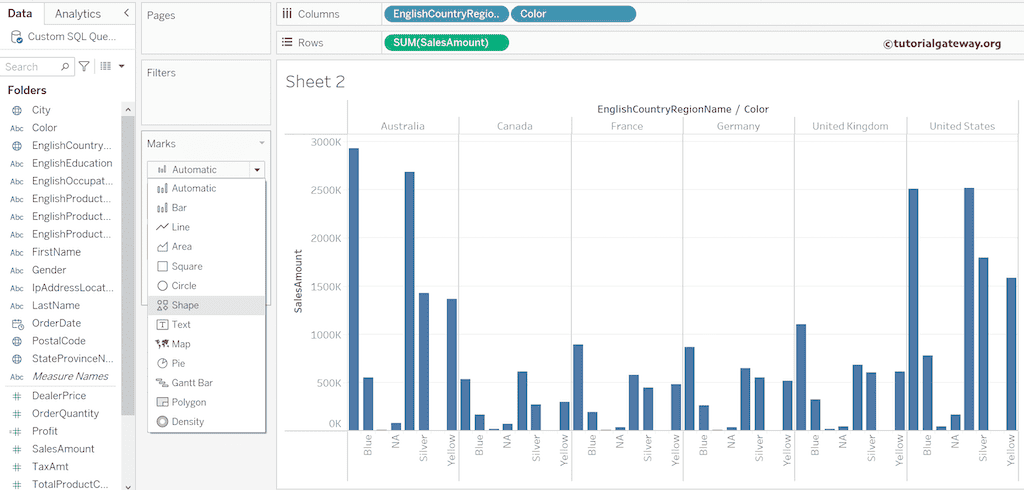Image resolution: width=1024 pixels, height=490 pixels.
Task: Click the calendar icon beside OrderDate
Action: click(16, 323)
